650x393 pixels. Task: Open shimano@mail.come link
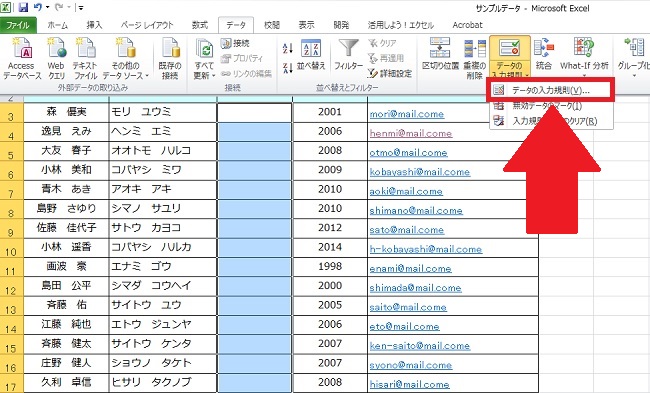tap(416, 211)
